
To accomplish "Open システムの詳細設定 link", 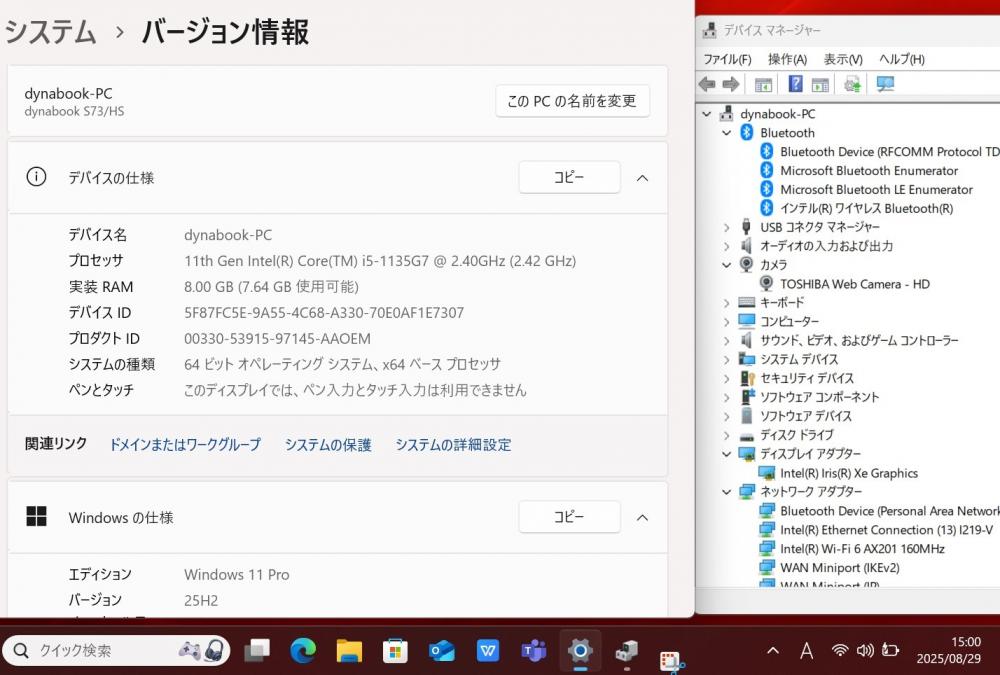I will 453,445.
